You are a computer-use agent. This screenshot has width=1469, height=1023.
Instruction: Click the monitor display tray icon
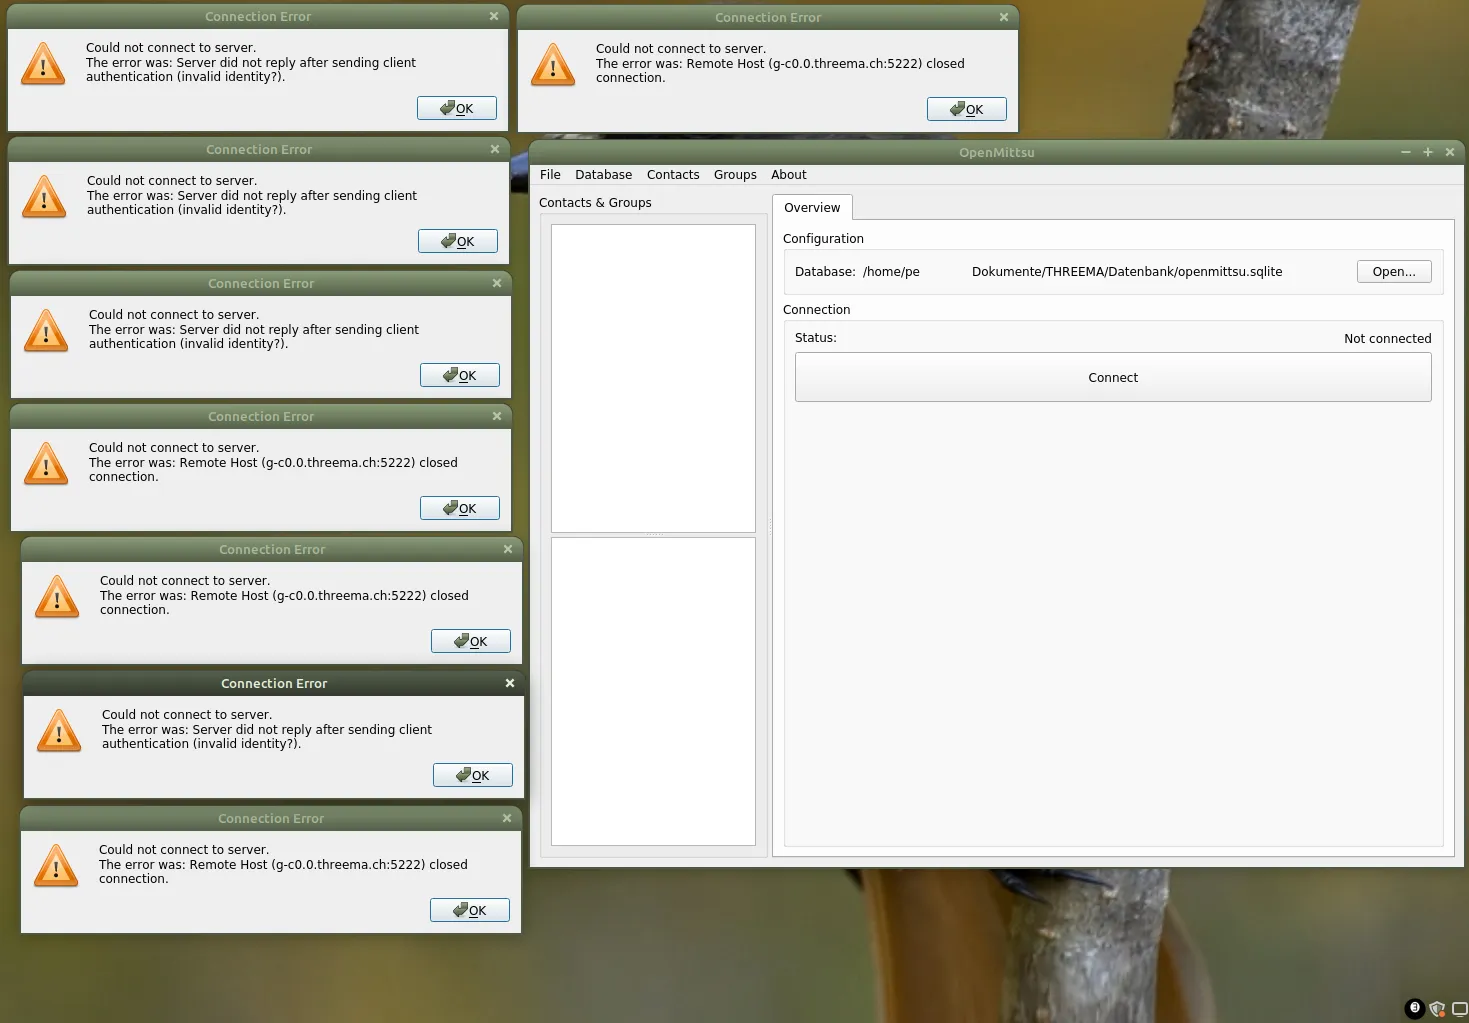[1459, 1009]
